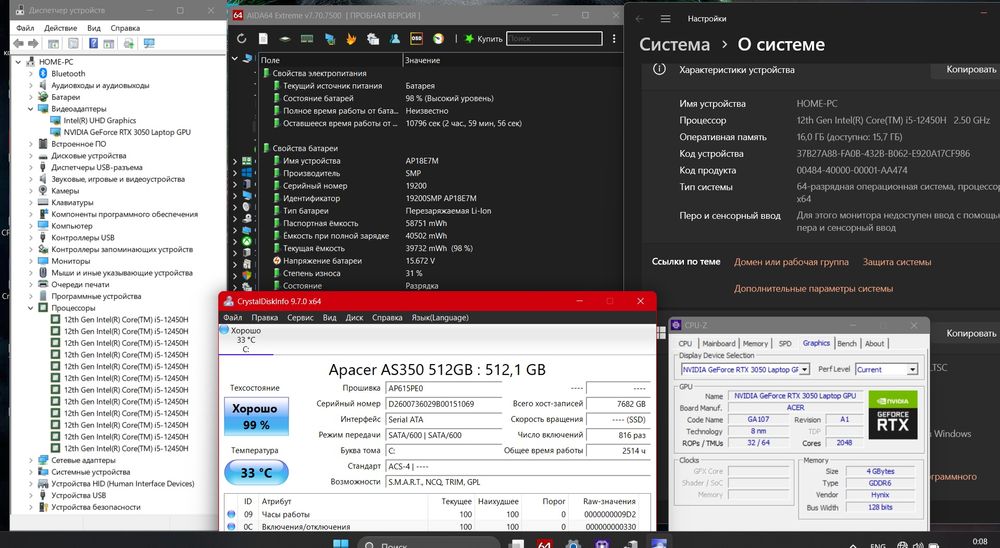1000x548 pixels.
Task: Click the Refresh icon in AIDA64 toolbar
Action: coord(242,39)
